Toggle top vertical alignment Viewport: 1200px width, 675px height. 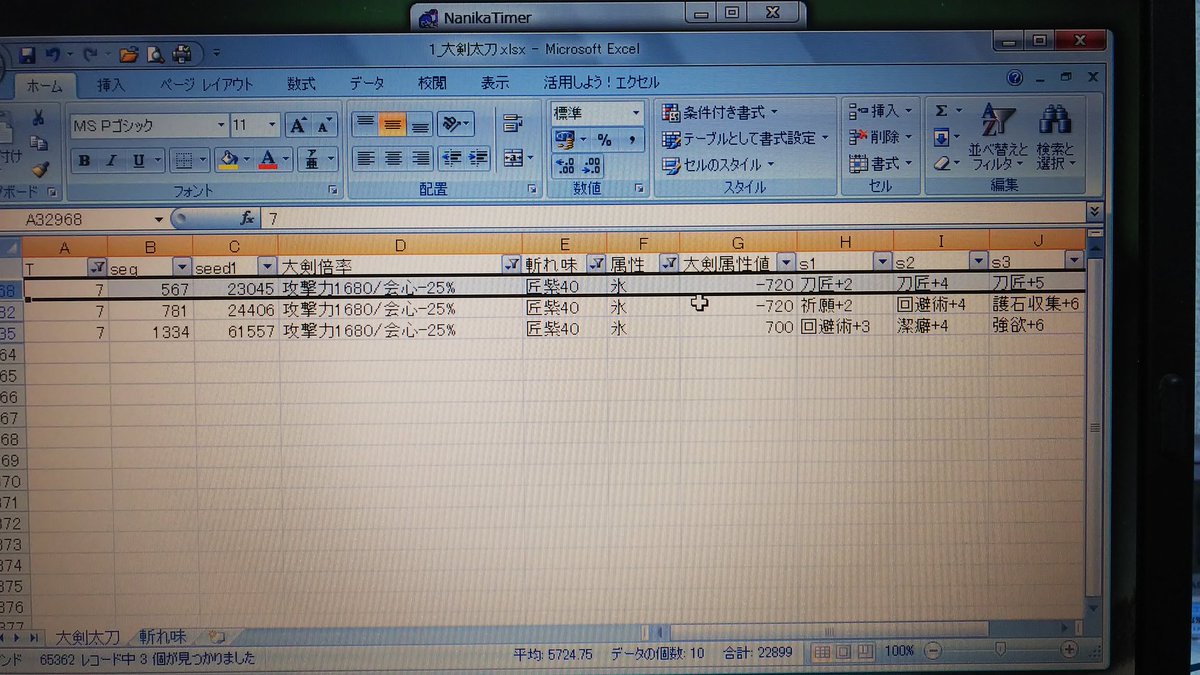[x=365, y=124]
